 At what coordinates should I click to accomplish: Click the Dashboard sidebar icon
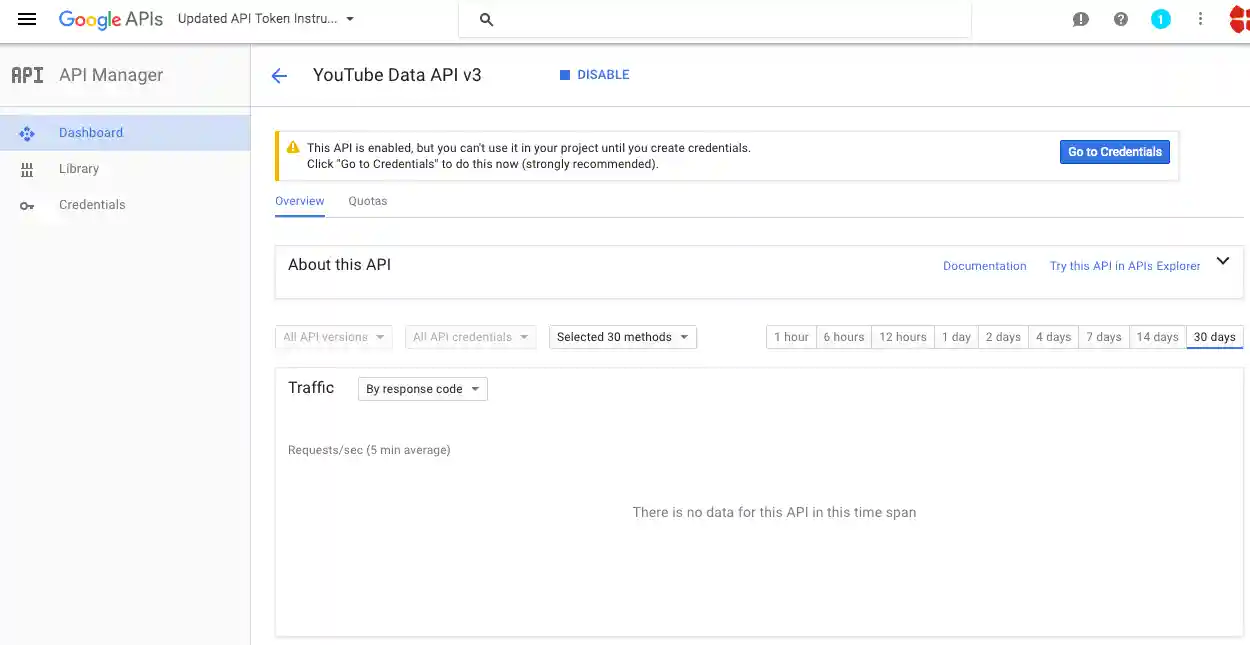coord(27,133)
